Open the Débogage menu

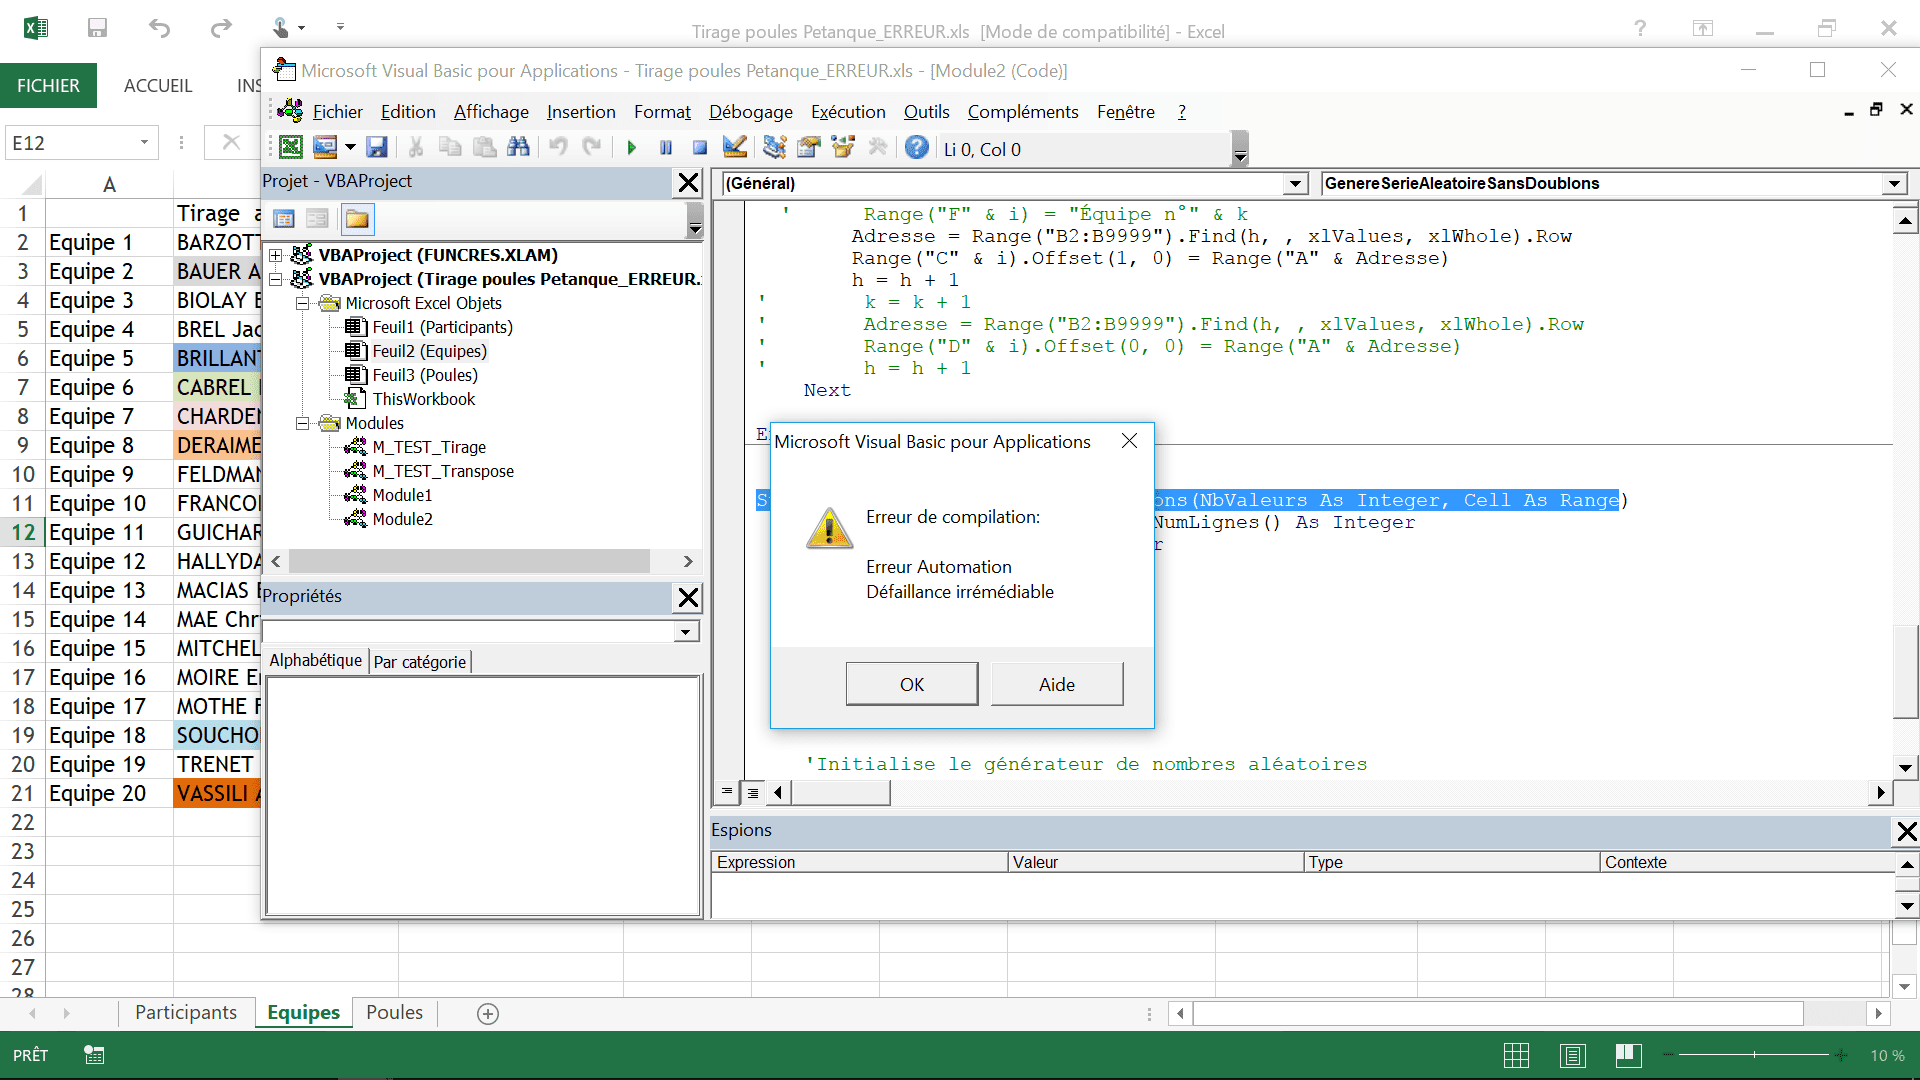point(750,112)
